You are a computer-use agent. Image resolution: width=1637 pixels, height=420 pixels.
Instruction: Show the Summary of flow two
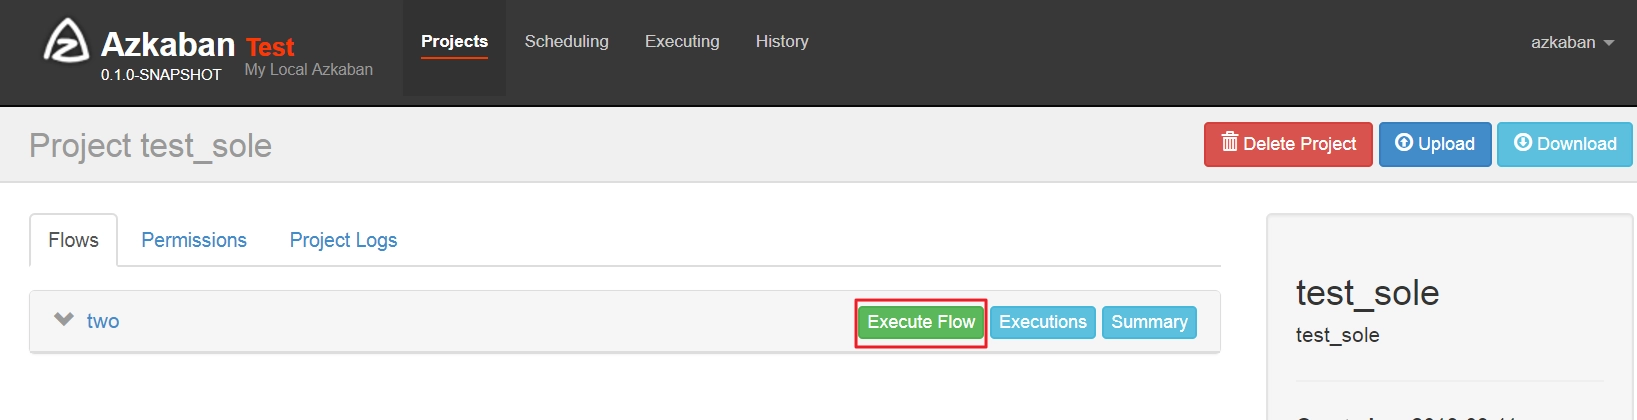tap(1149, 322)
